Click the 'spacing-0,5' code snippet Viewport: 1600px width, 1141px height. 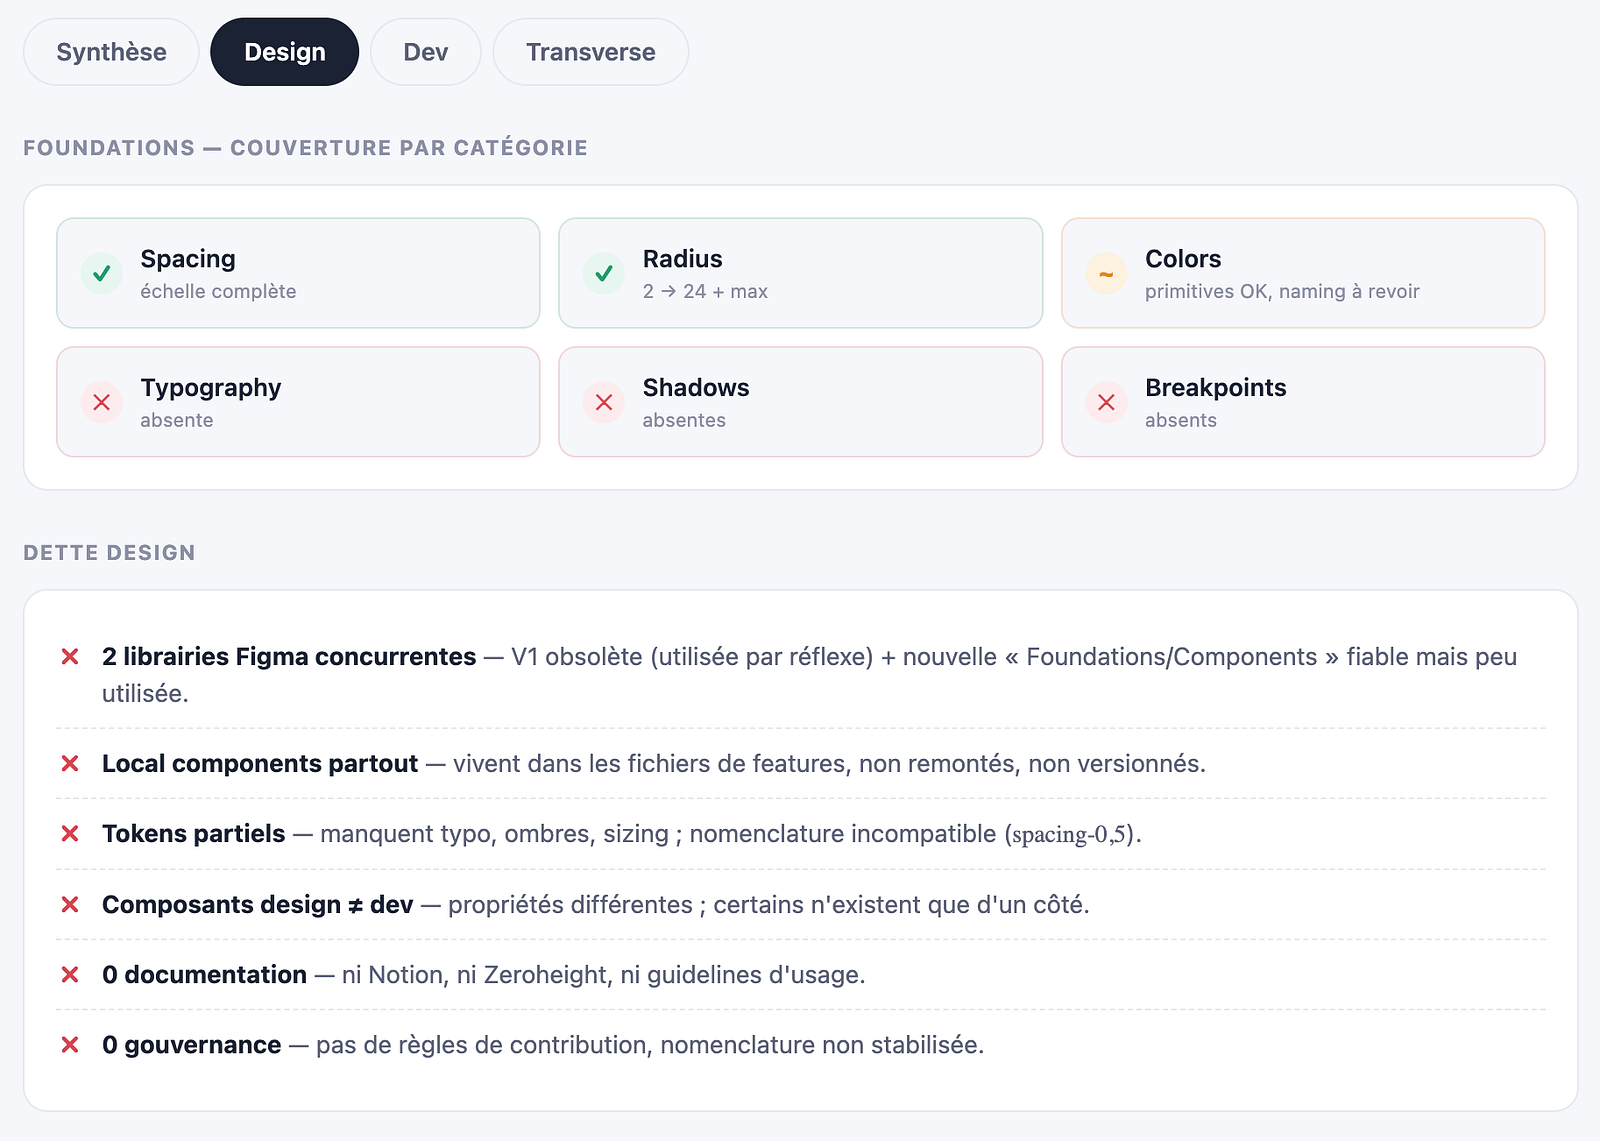[1070, 834]
